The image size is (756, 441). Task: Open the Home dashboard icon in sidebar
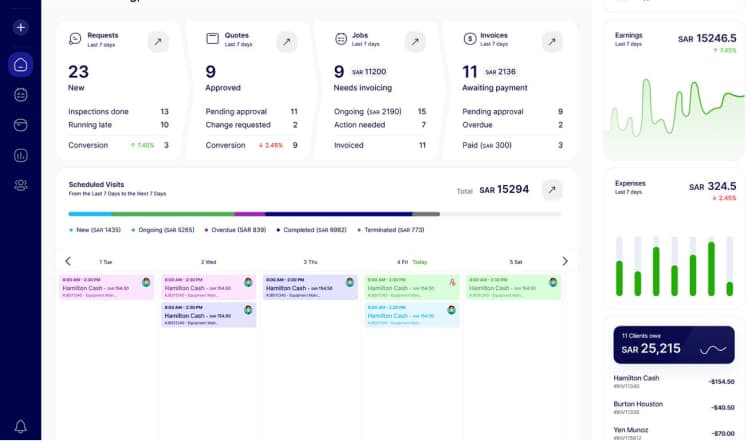pos(20,65)
